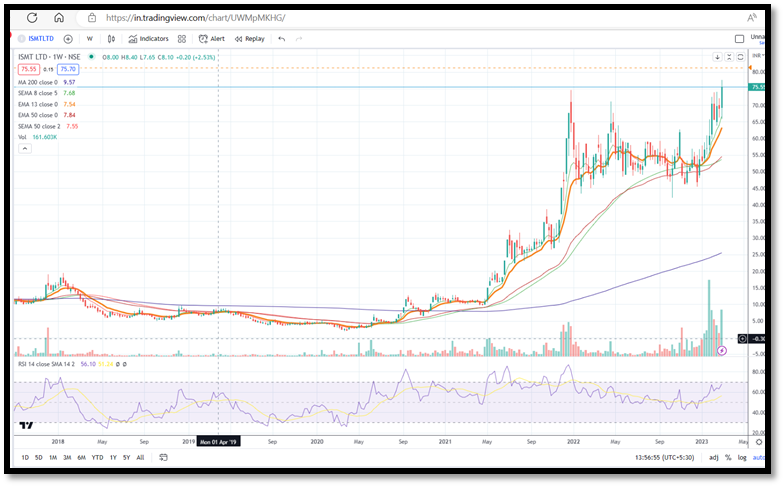This screenshot has height=487, width=784.
Task: Collapse the indicator legend with chevron
Action: coord(24,148)
